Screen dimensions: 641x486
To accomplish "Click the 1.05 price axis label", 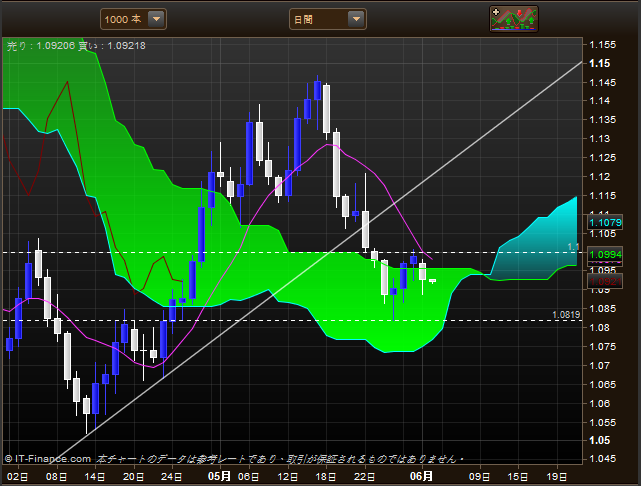I will (x=600, y=440).
